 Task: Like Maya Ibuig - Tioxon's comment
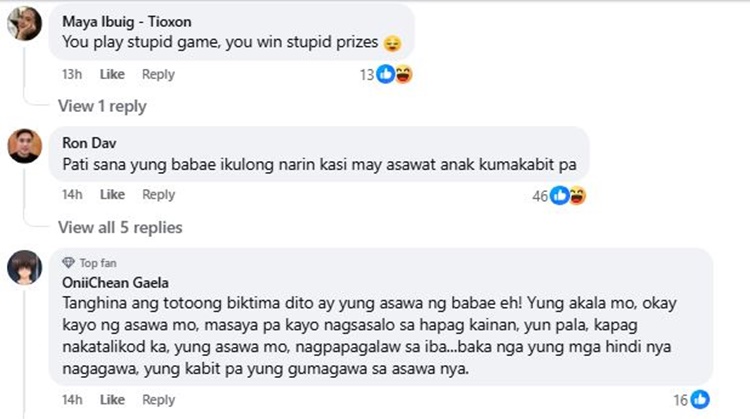[112, 74]
